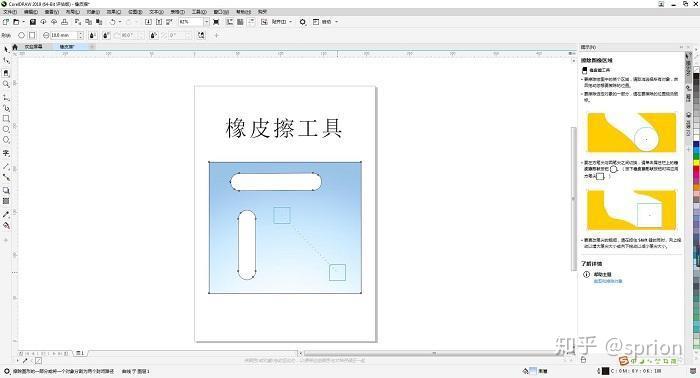This screenshot has height=378, width=700.
Task: Click the eraser thickness input field
Action: pos(63,35)
